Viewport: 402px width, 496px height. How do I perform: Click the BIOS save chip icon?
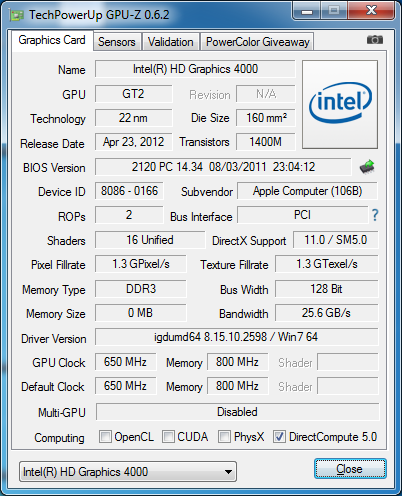tap(367, 166)
